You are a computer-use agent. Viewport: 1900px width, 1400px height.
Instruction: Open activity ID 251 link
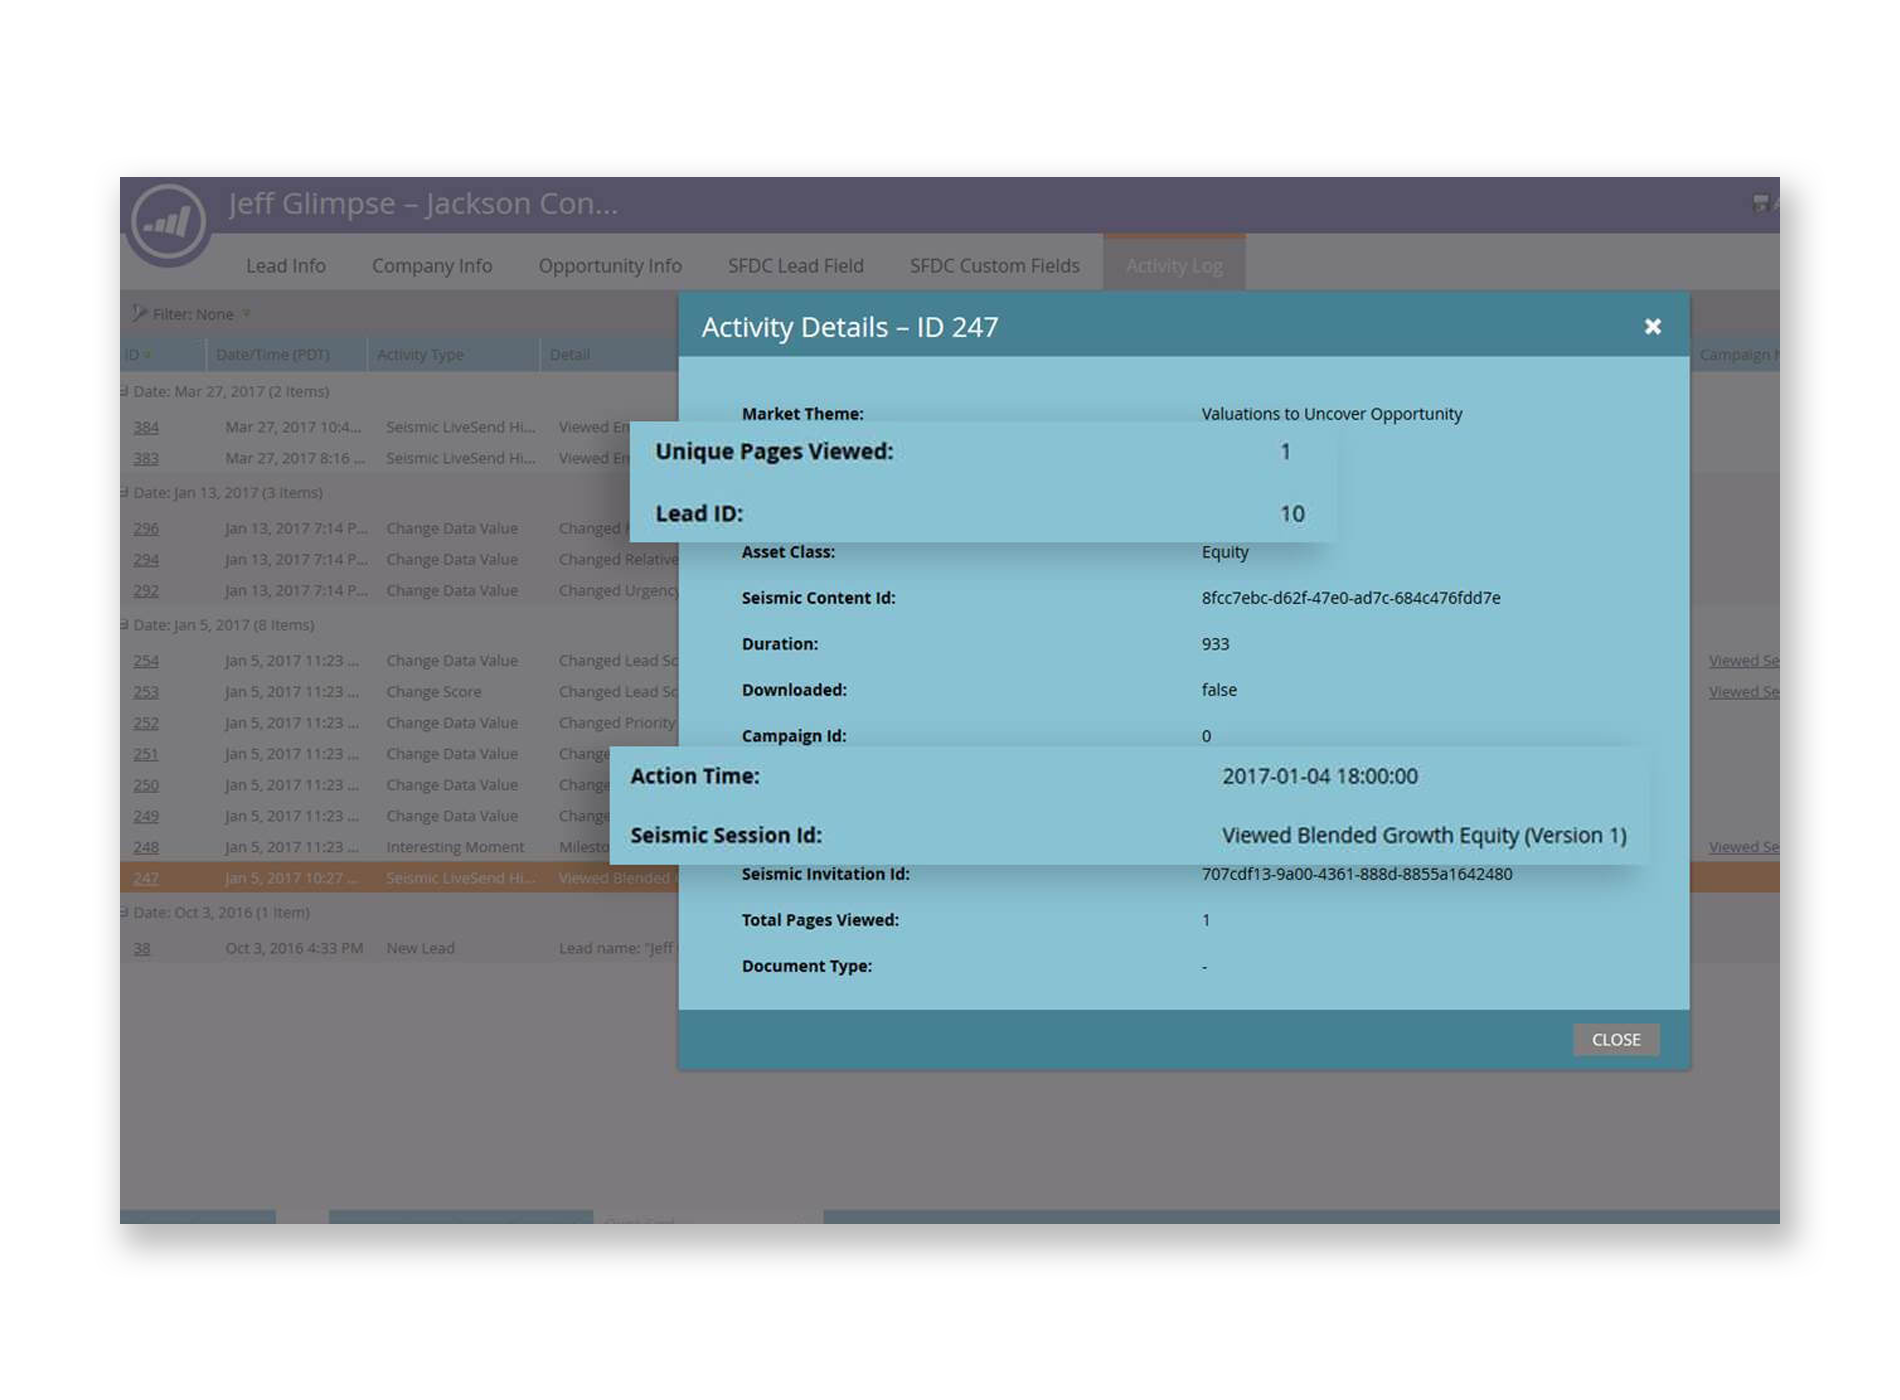point(146,753)
